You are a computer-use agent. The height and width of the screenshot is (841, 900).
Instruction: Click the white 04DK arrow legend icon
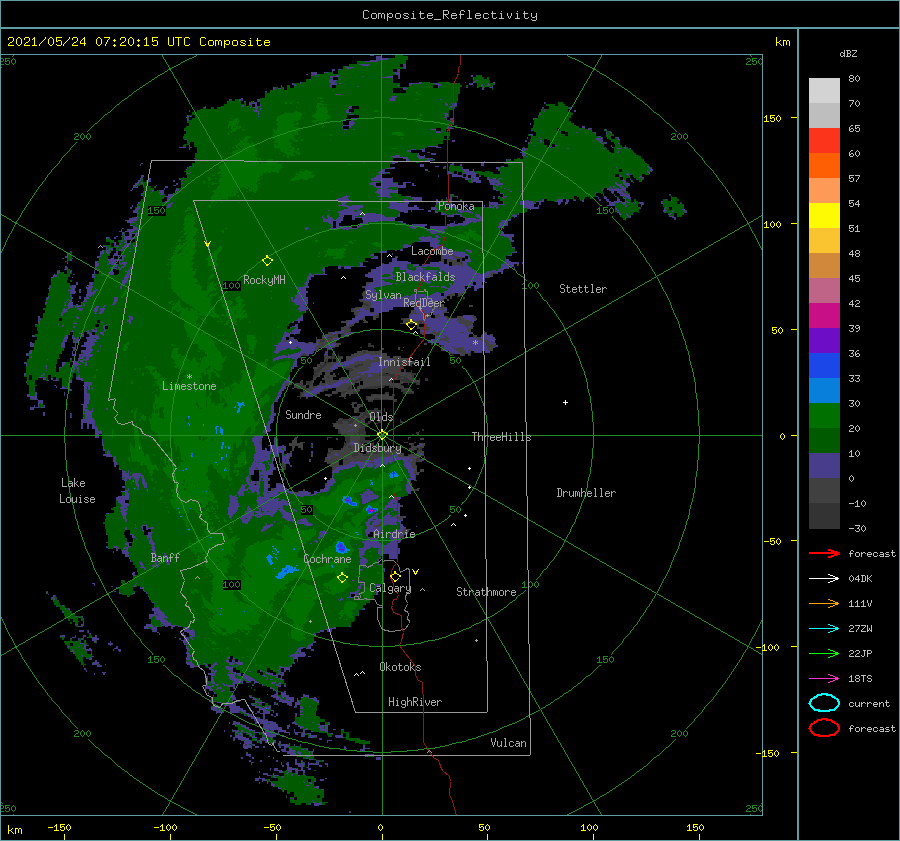click(824, 579)
